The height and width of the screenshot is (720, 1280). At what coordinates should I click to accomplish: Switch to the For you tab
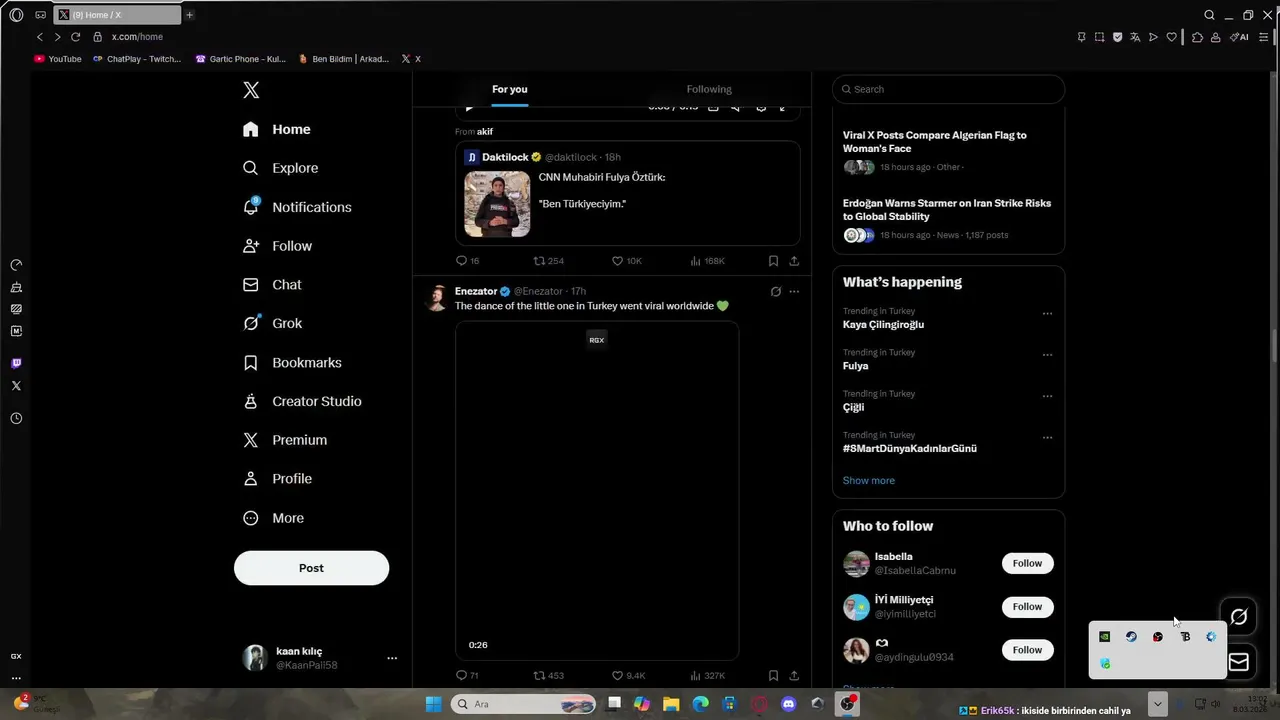[509, 89]
